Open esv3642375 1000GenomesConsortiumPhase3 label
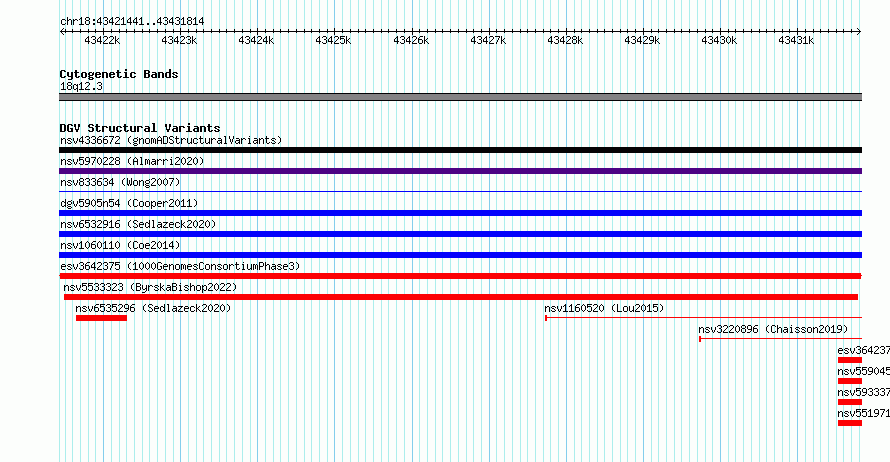The image size is (890, 462). (x=180, y=266)
